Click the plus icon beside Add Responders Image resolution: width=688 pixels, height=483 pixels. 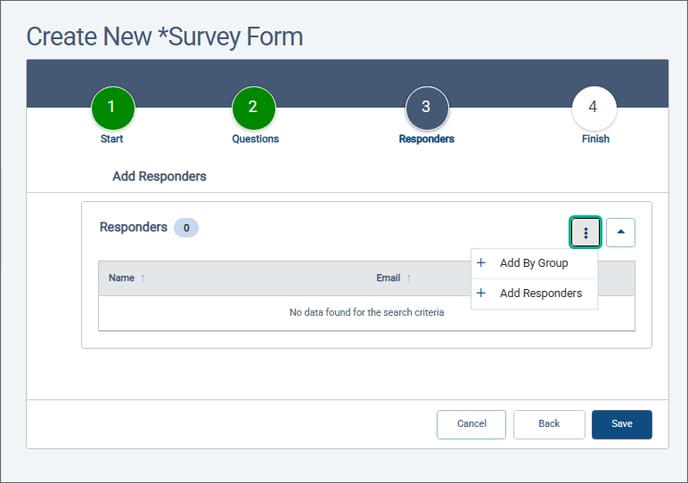point(481,293)
